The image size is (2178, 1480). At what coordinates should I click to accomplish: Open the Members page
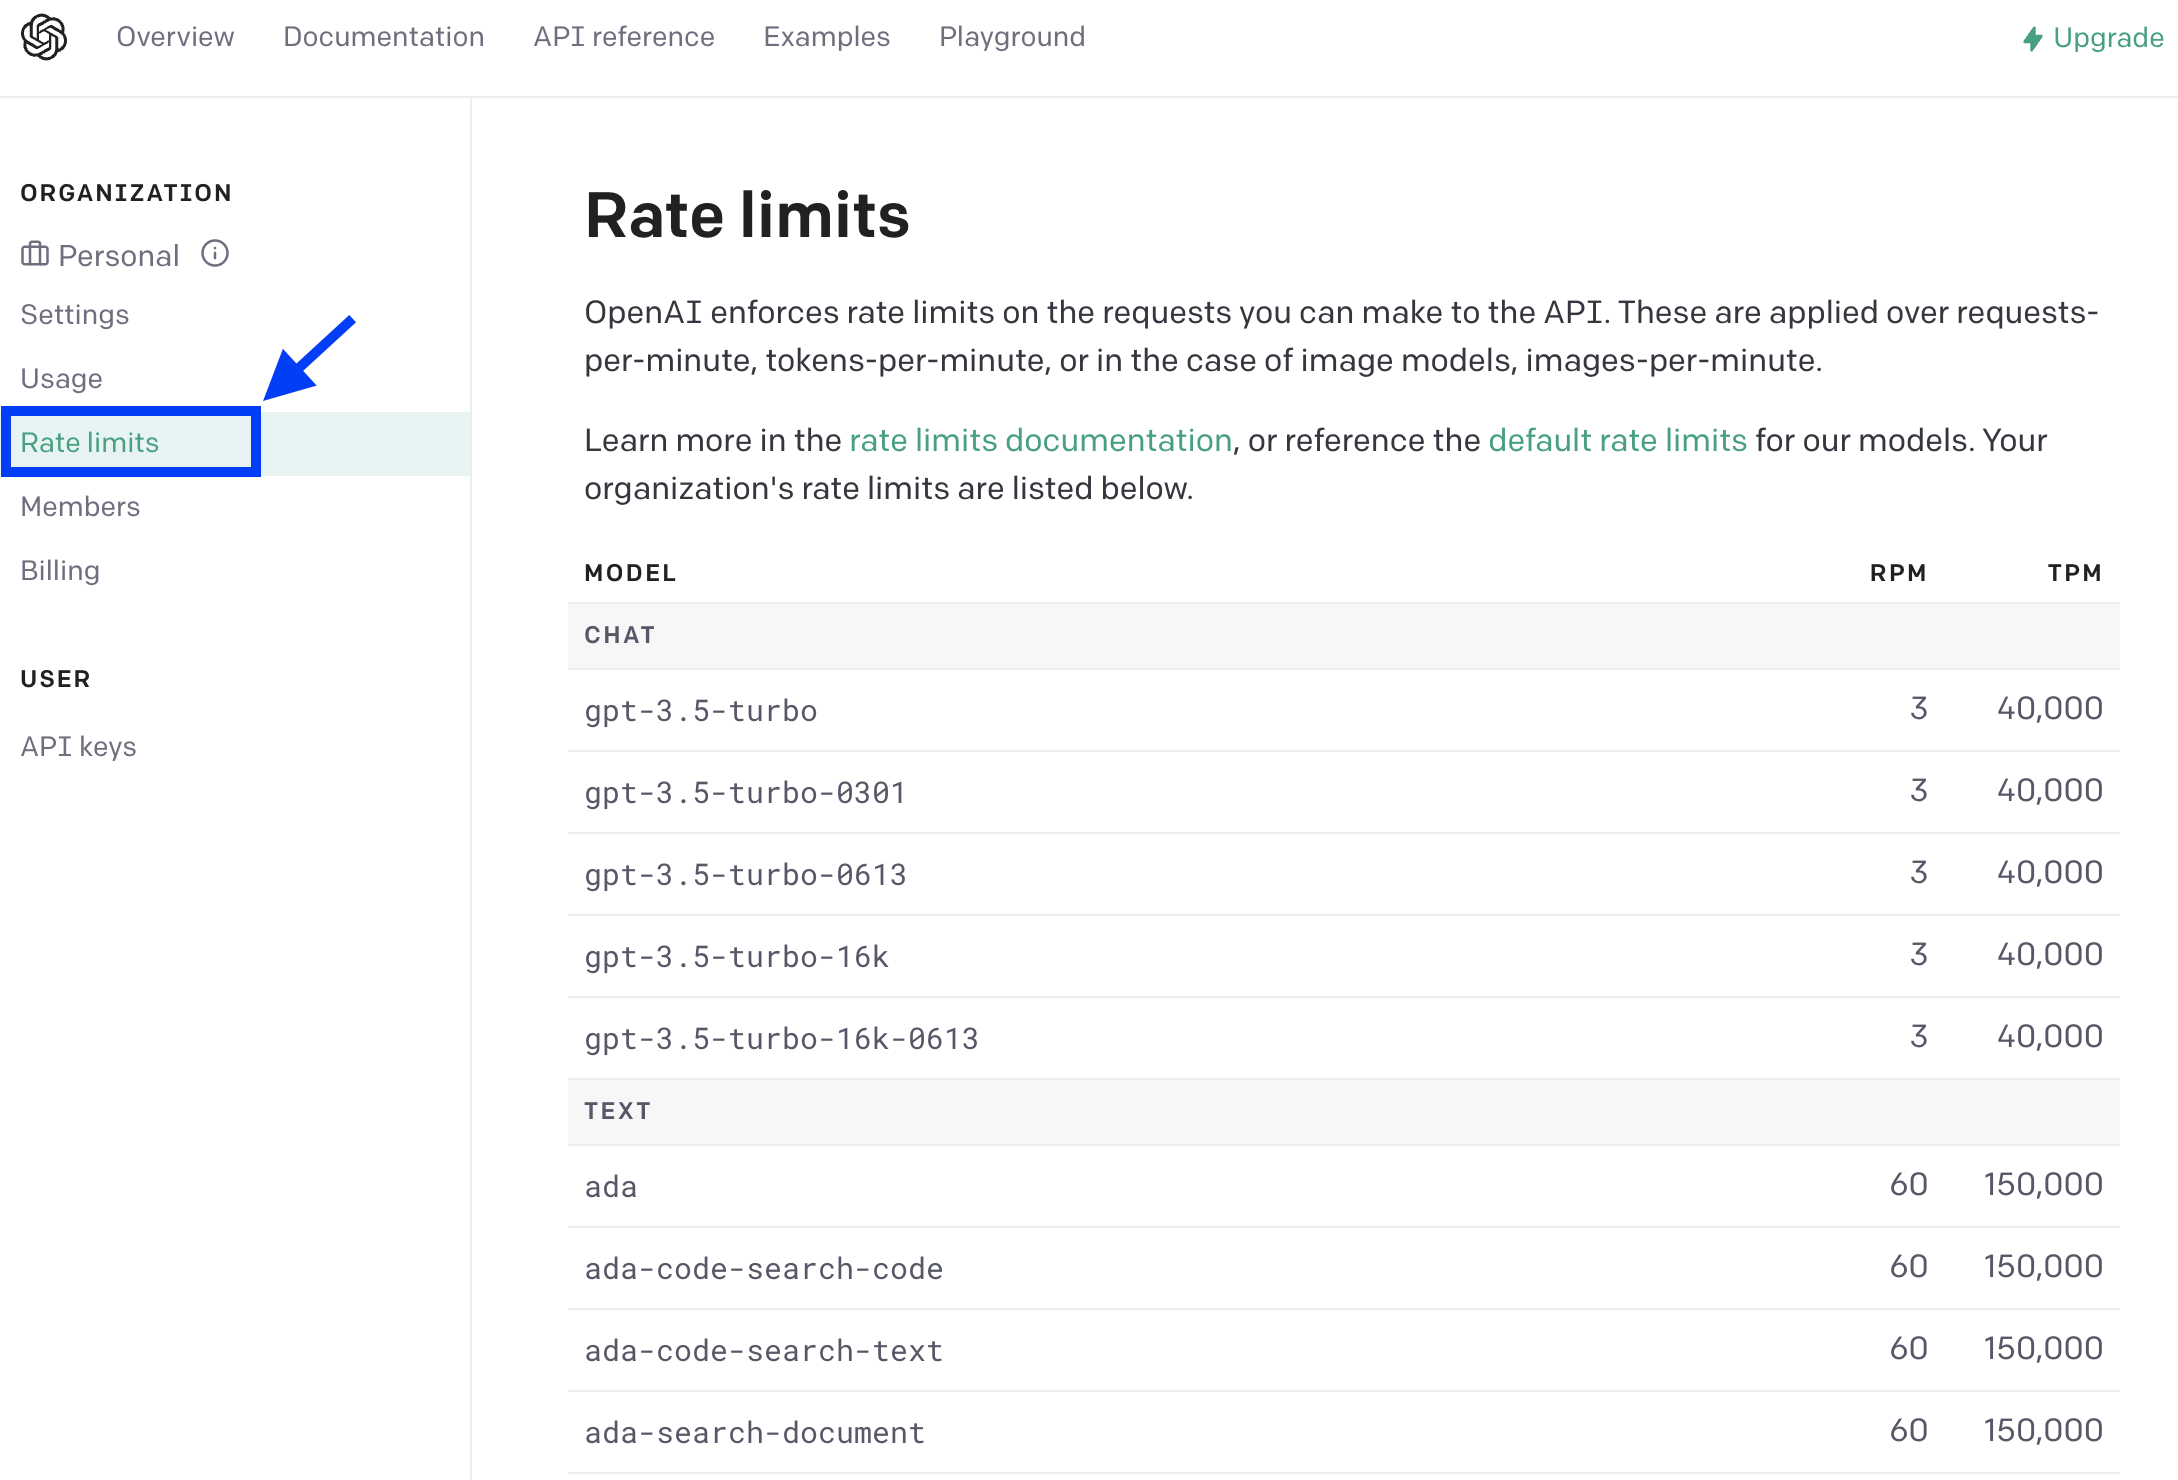(80, 507)
